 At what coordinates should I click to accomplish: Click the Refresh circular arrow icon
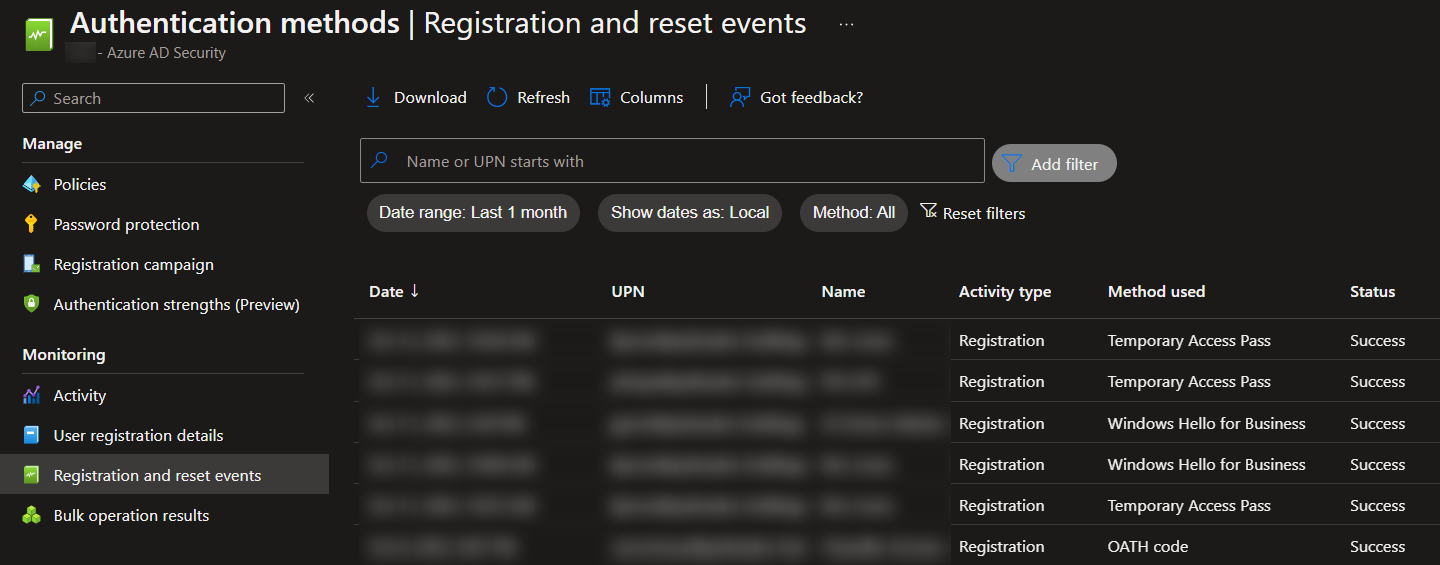pyautogui.click(x=497, y=97)
